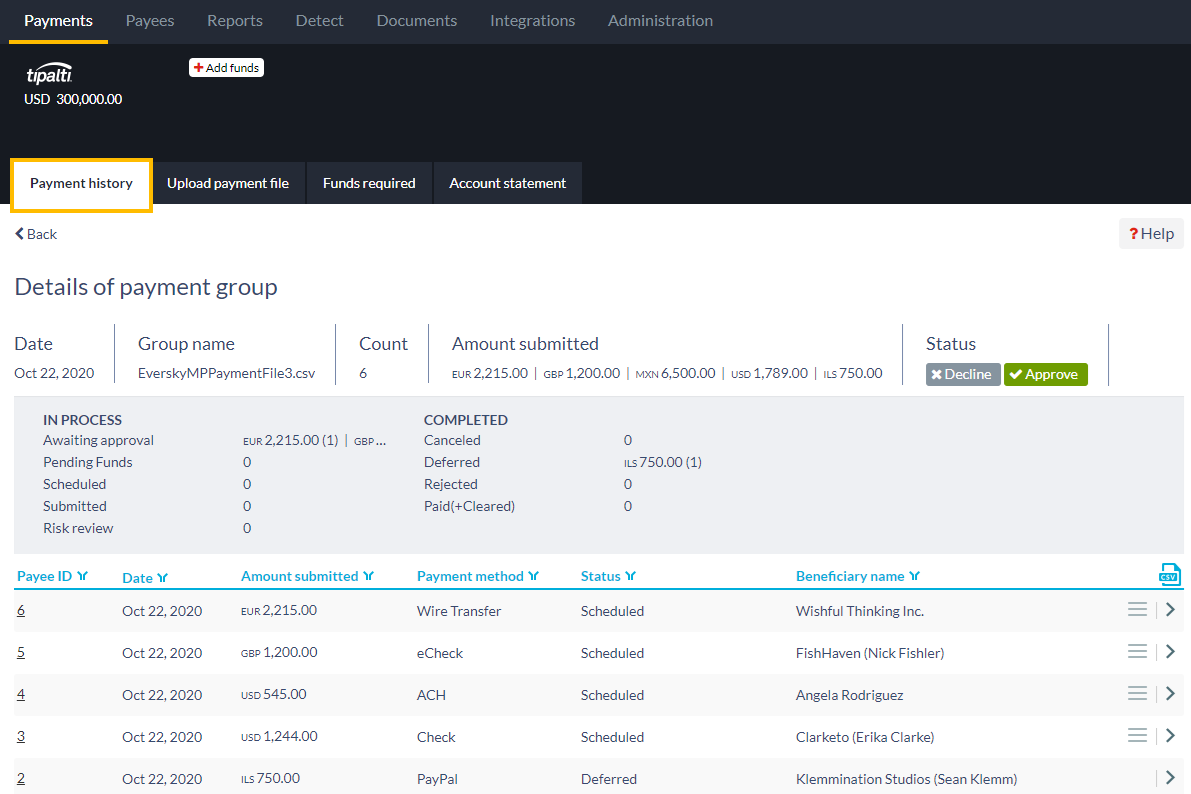Export table using the CSV icon
Screen dimensions: 1191x794
click(1169, 574)
